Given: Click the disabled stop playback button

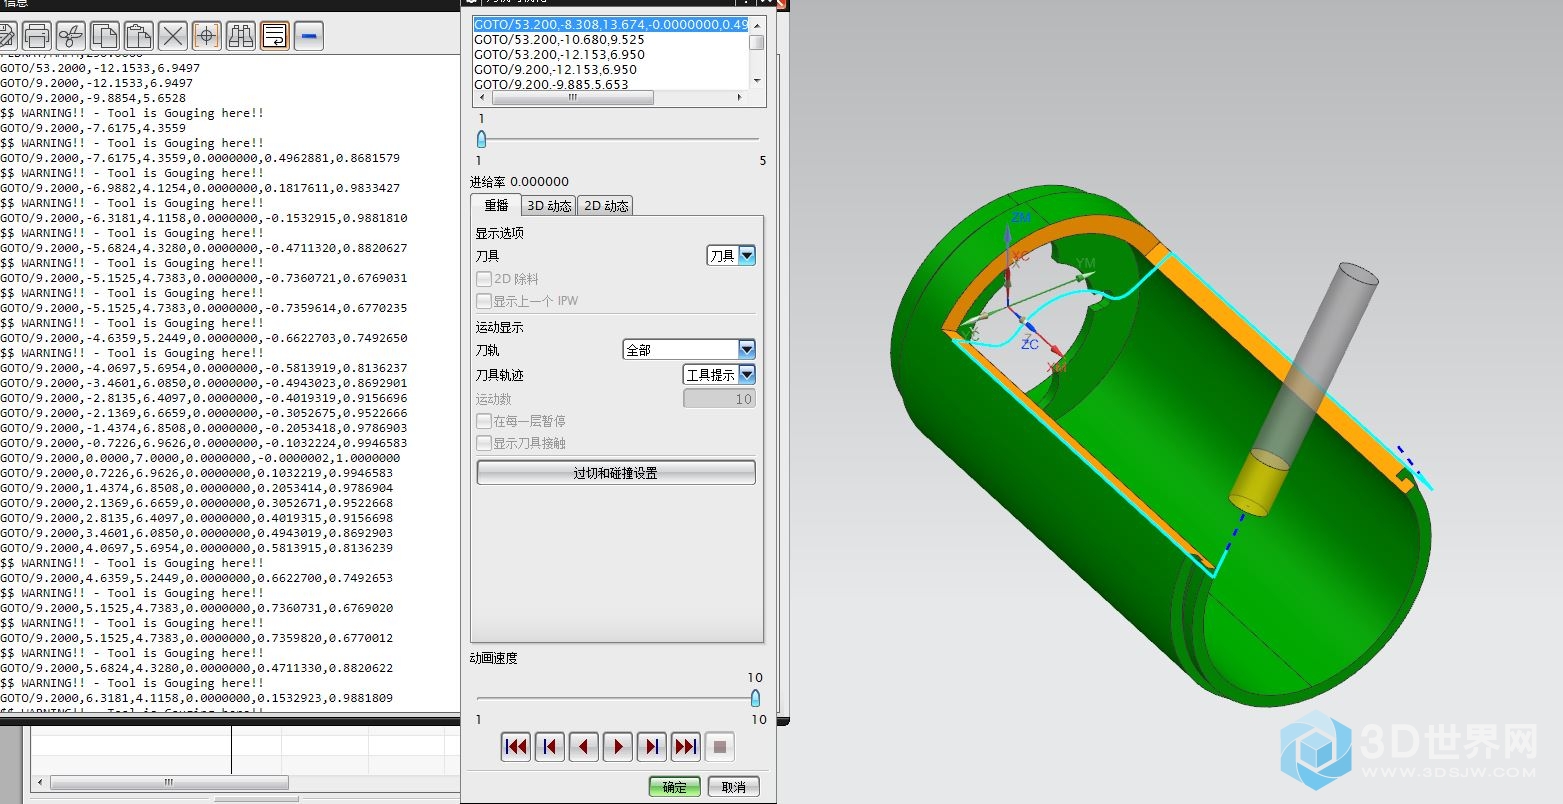Looking at the screenshot, I should click(x=720, y=746).
